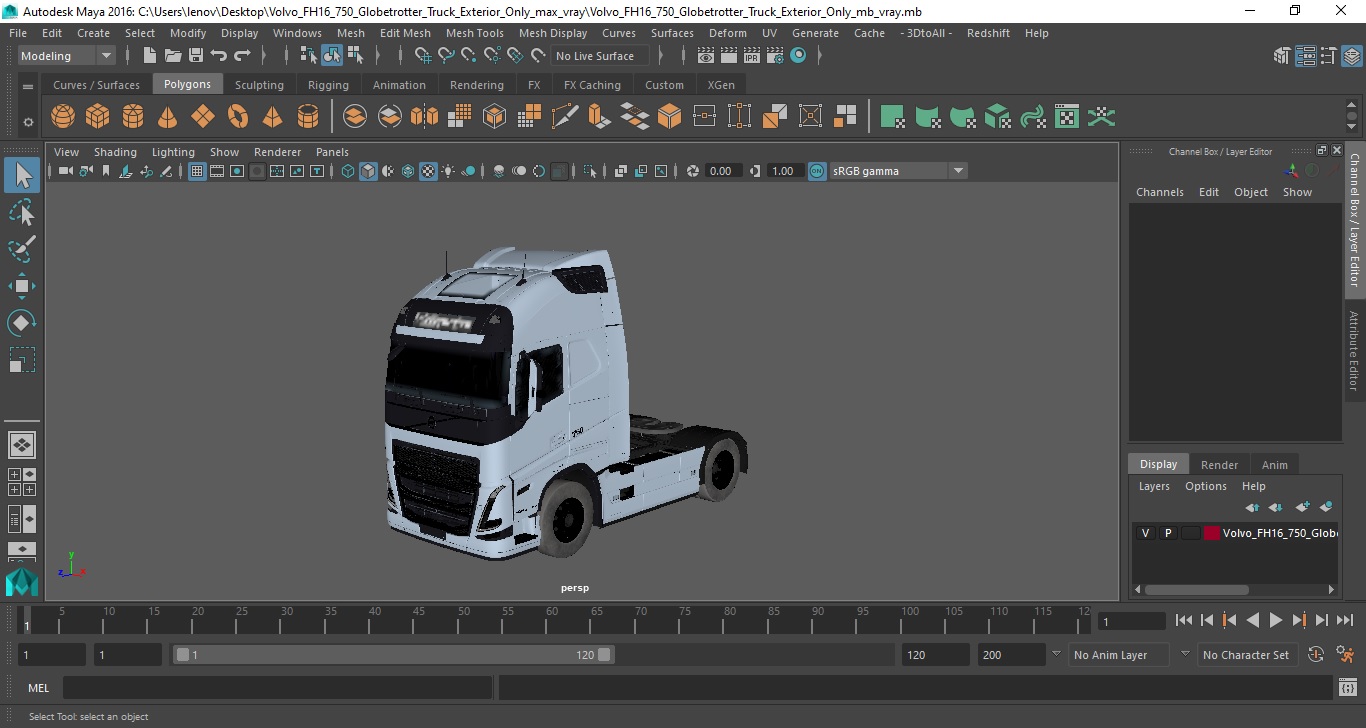Screen dimensions: 1366x728
Task: Toggle the sRGB gamma view transform button
Action: pos(817,171)
